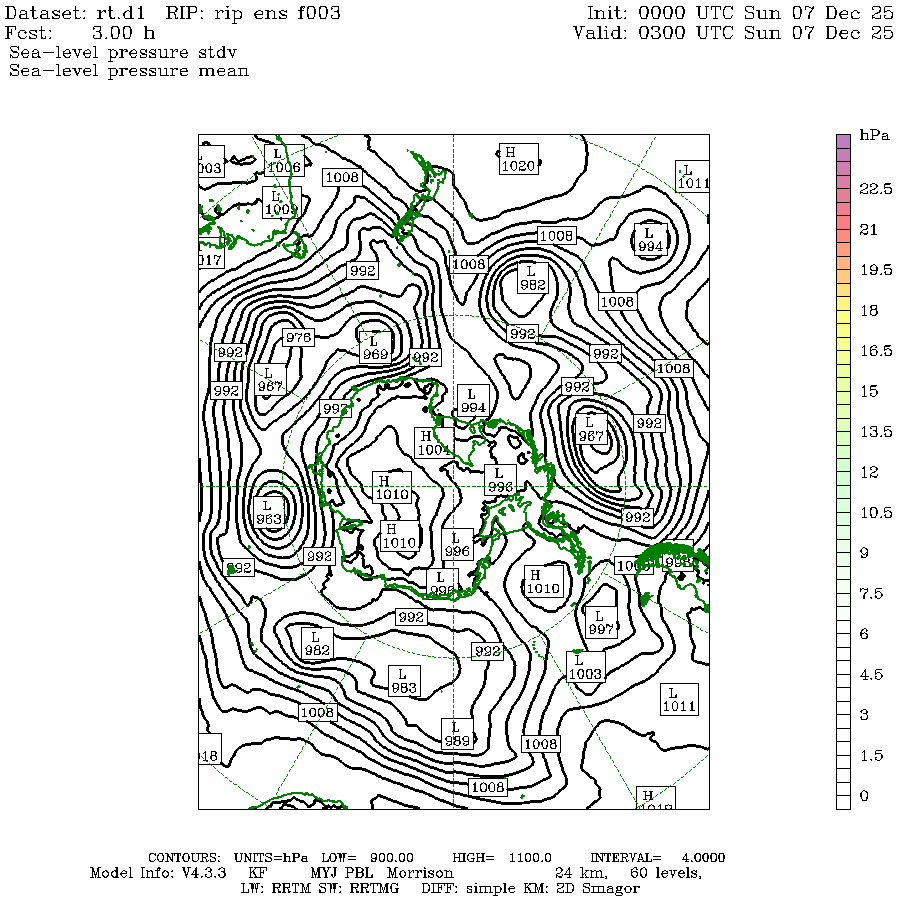Select the 'Dataset: rt.d1' header text
Viewport: 900px width, 900px height.
(x=75, y=13)
